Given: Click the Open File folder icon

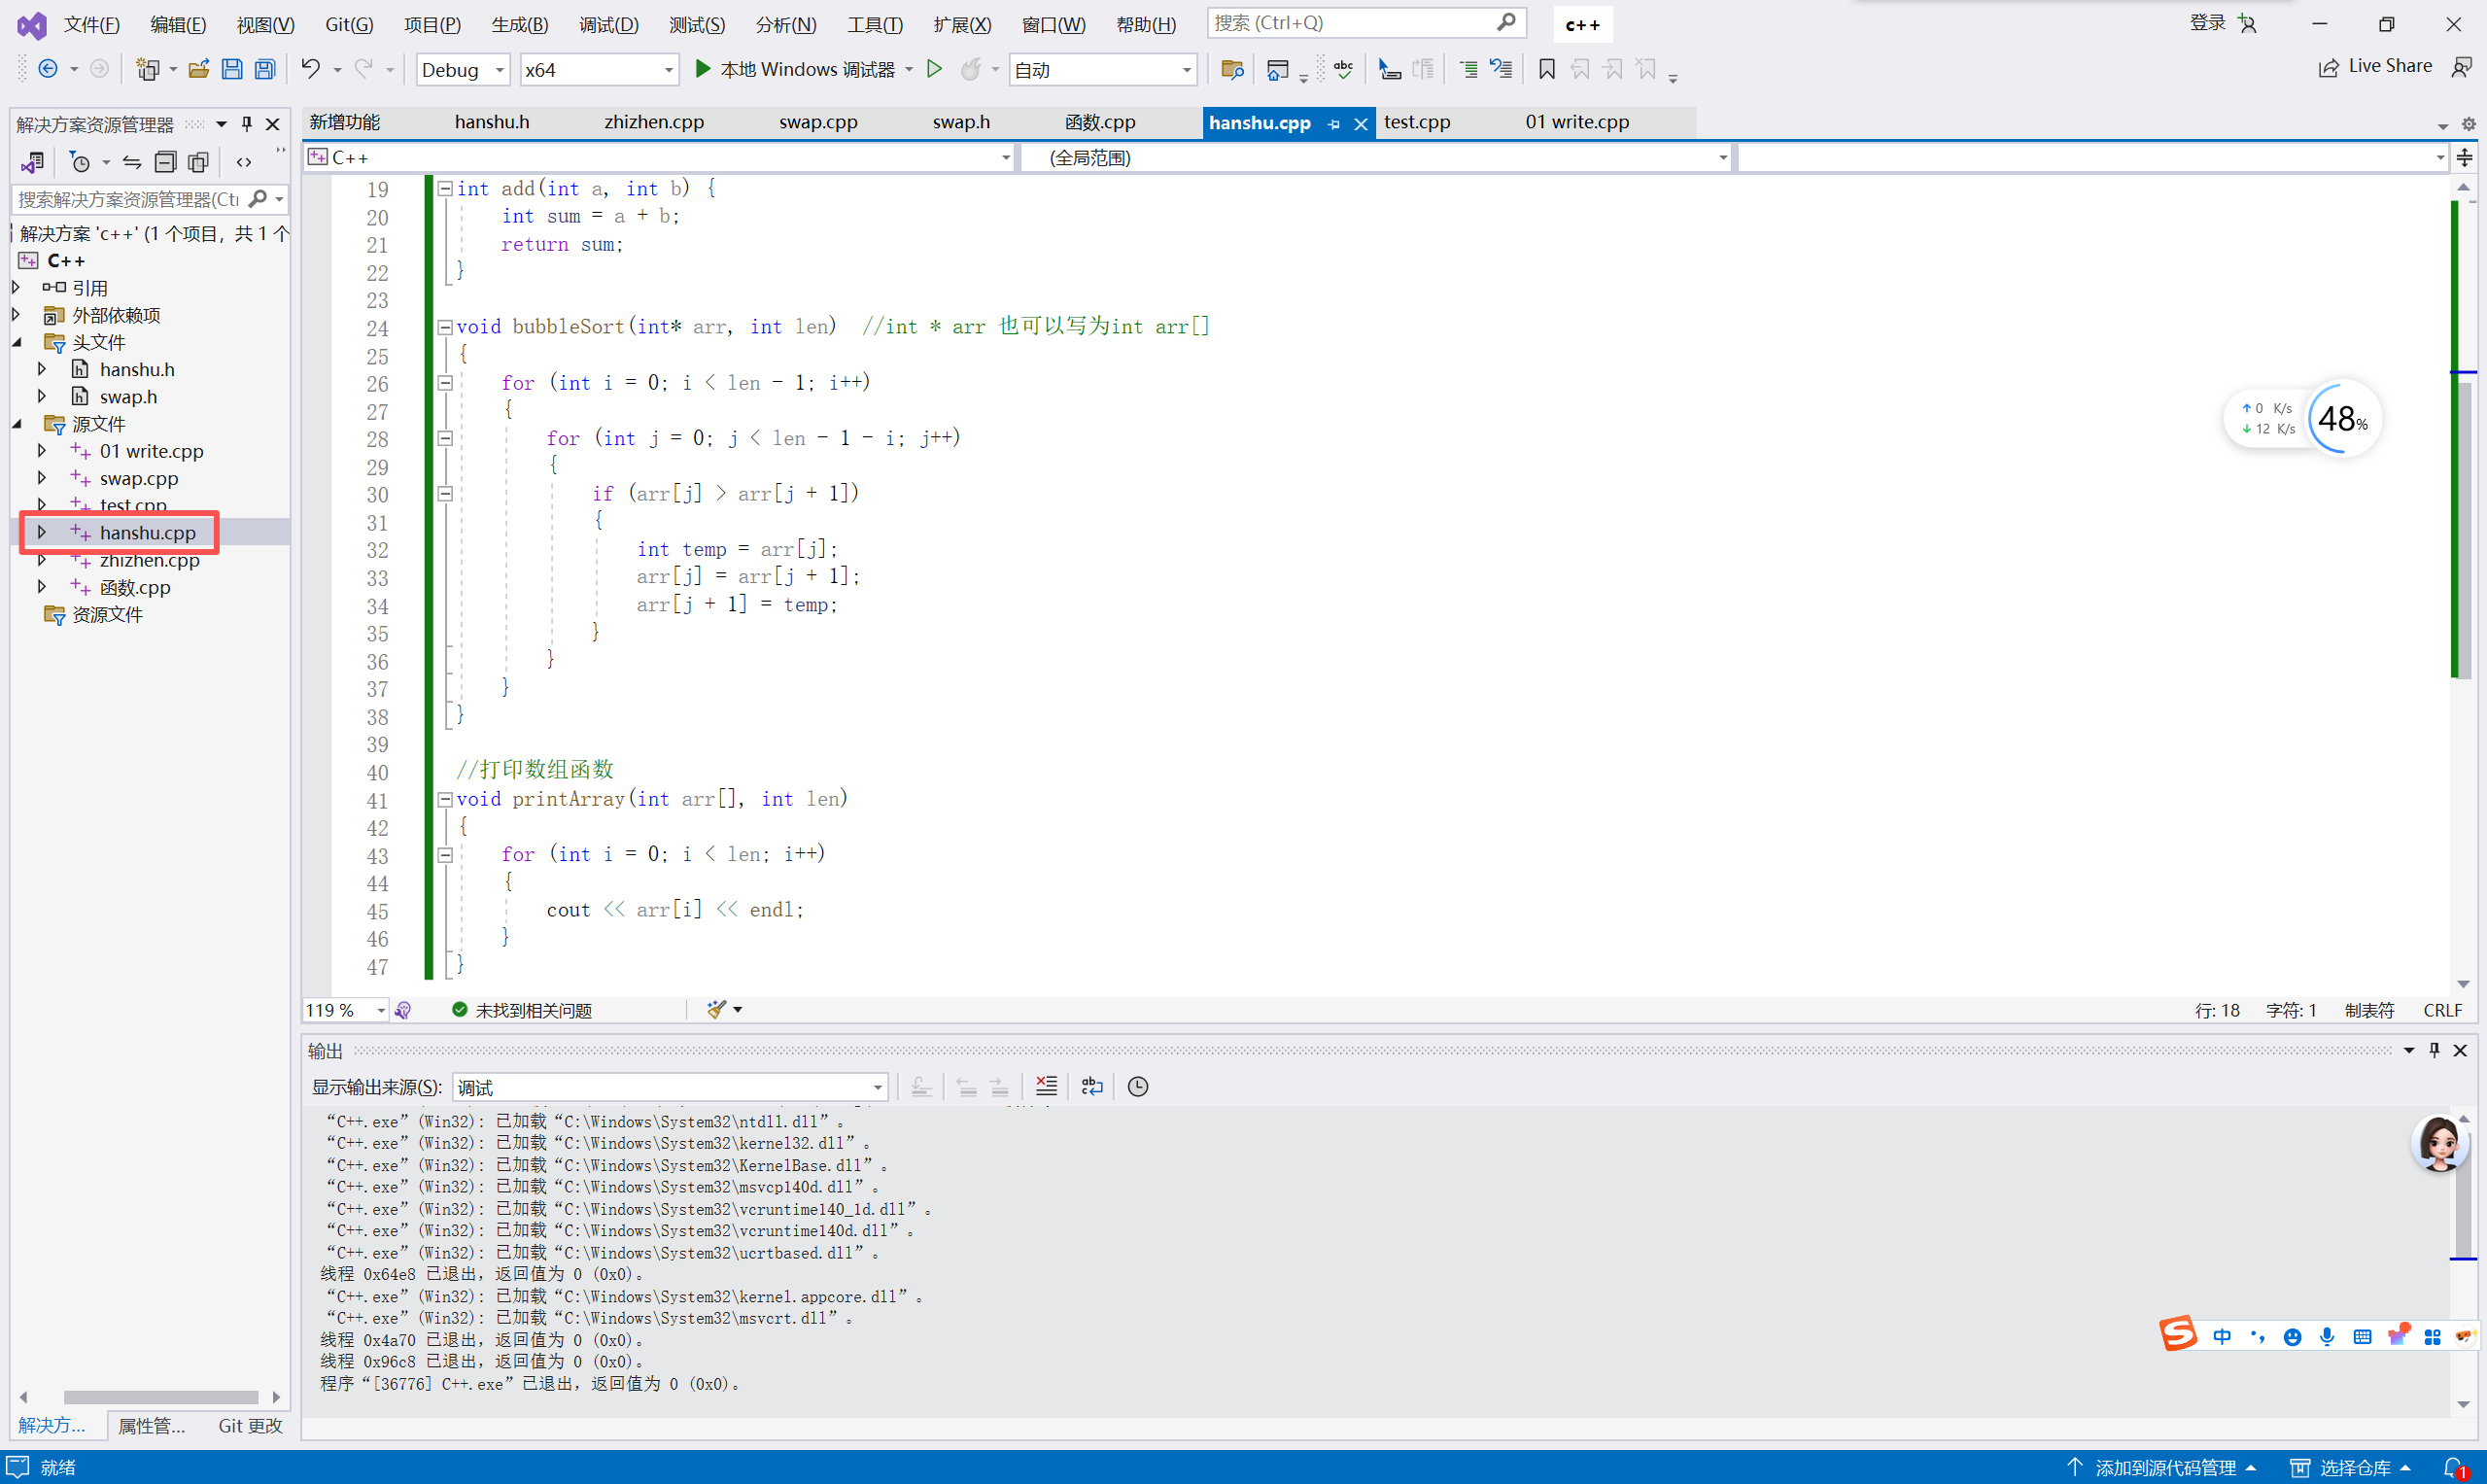Looking at the screenshot, I should pyautogui.click(x=199, y=69).
